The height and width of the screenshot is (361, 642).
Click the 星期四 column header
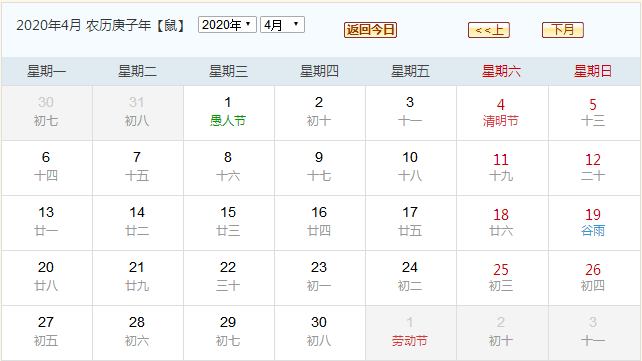(x=319, y=71)
